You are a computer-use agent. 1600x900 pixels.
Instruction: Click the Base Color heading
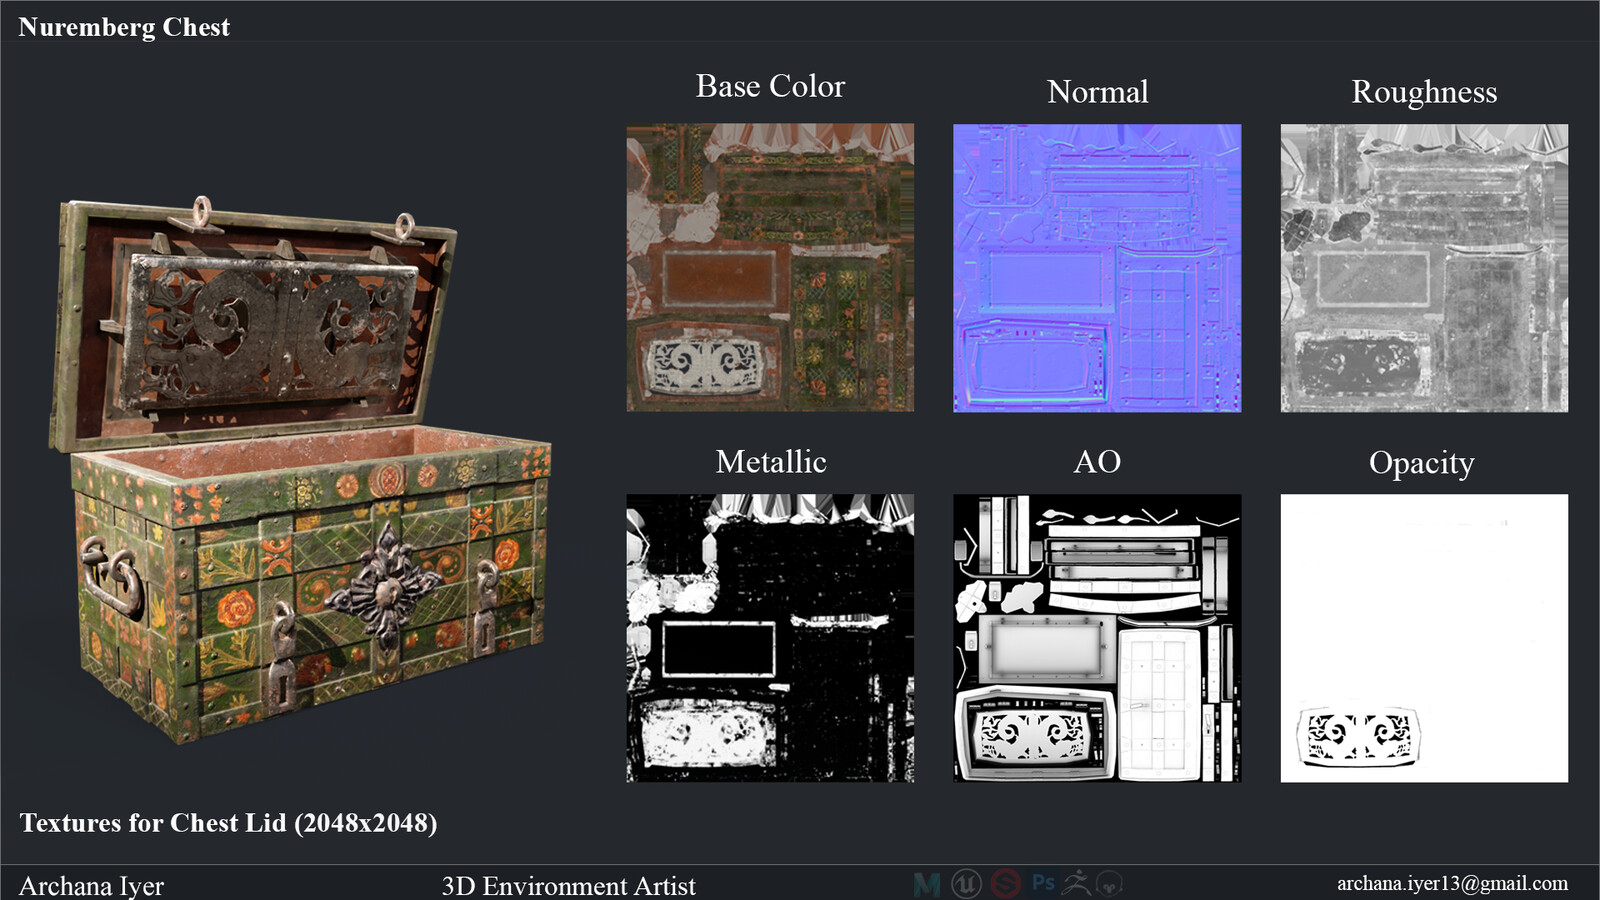(x=770, y=87)
